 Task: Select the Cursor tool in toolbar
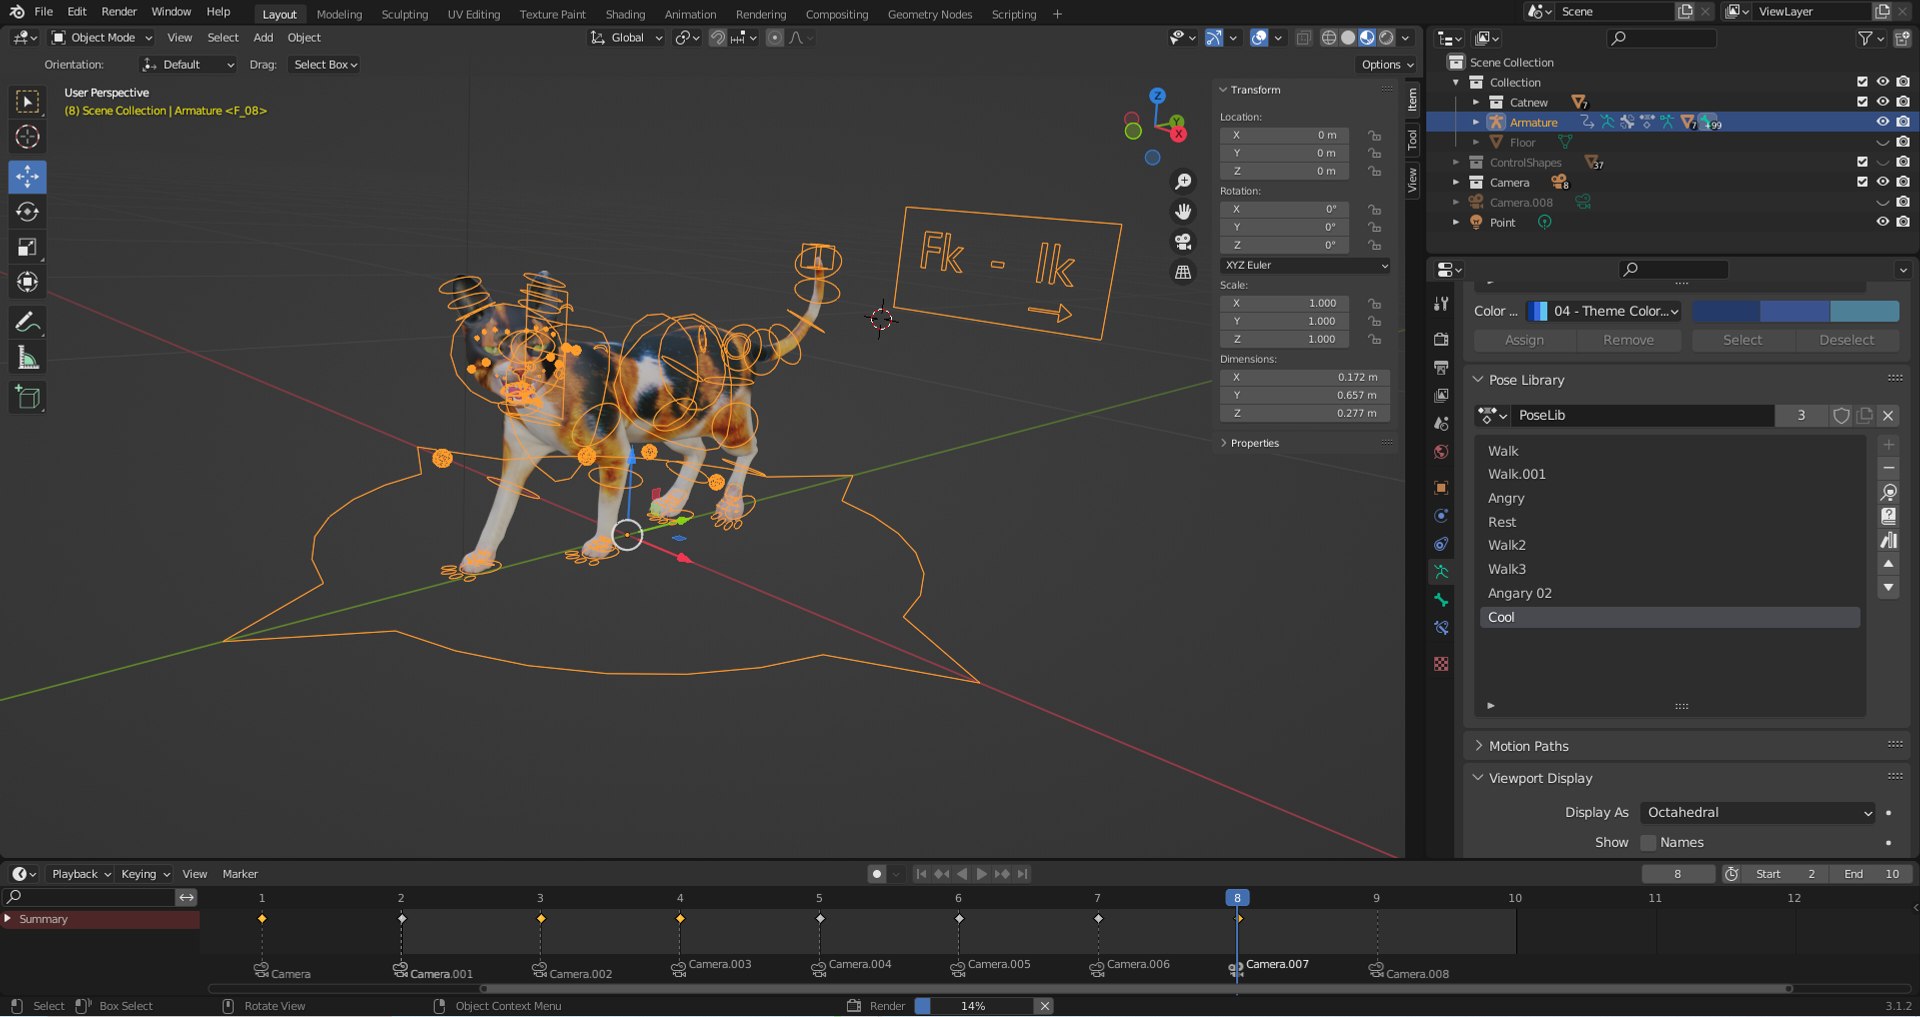27,137
